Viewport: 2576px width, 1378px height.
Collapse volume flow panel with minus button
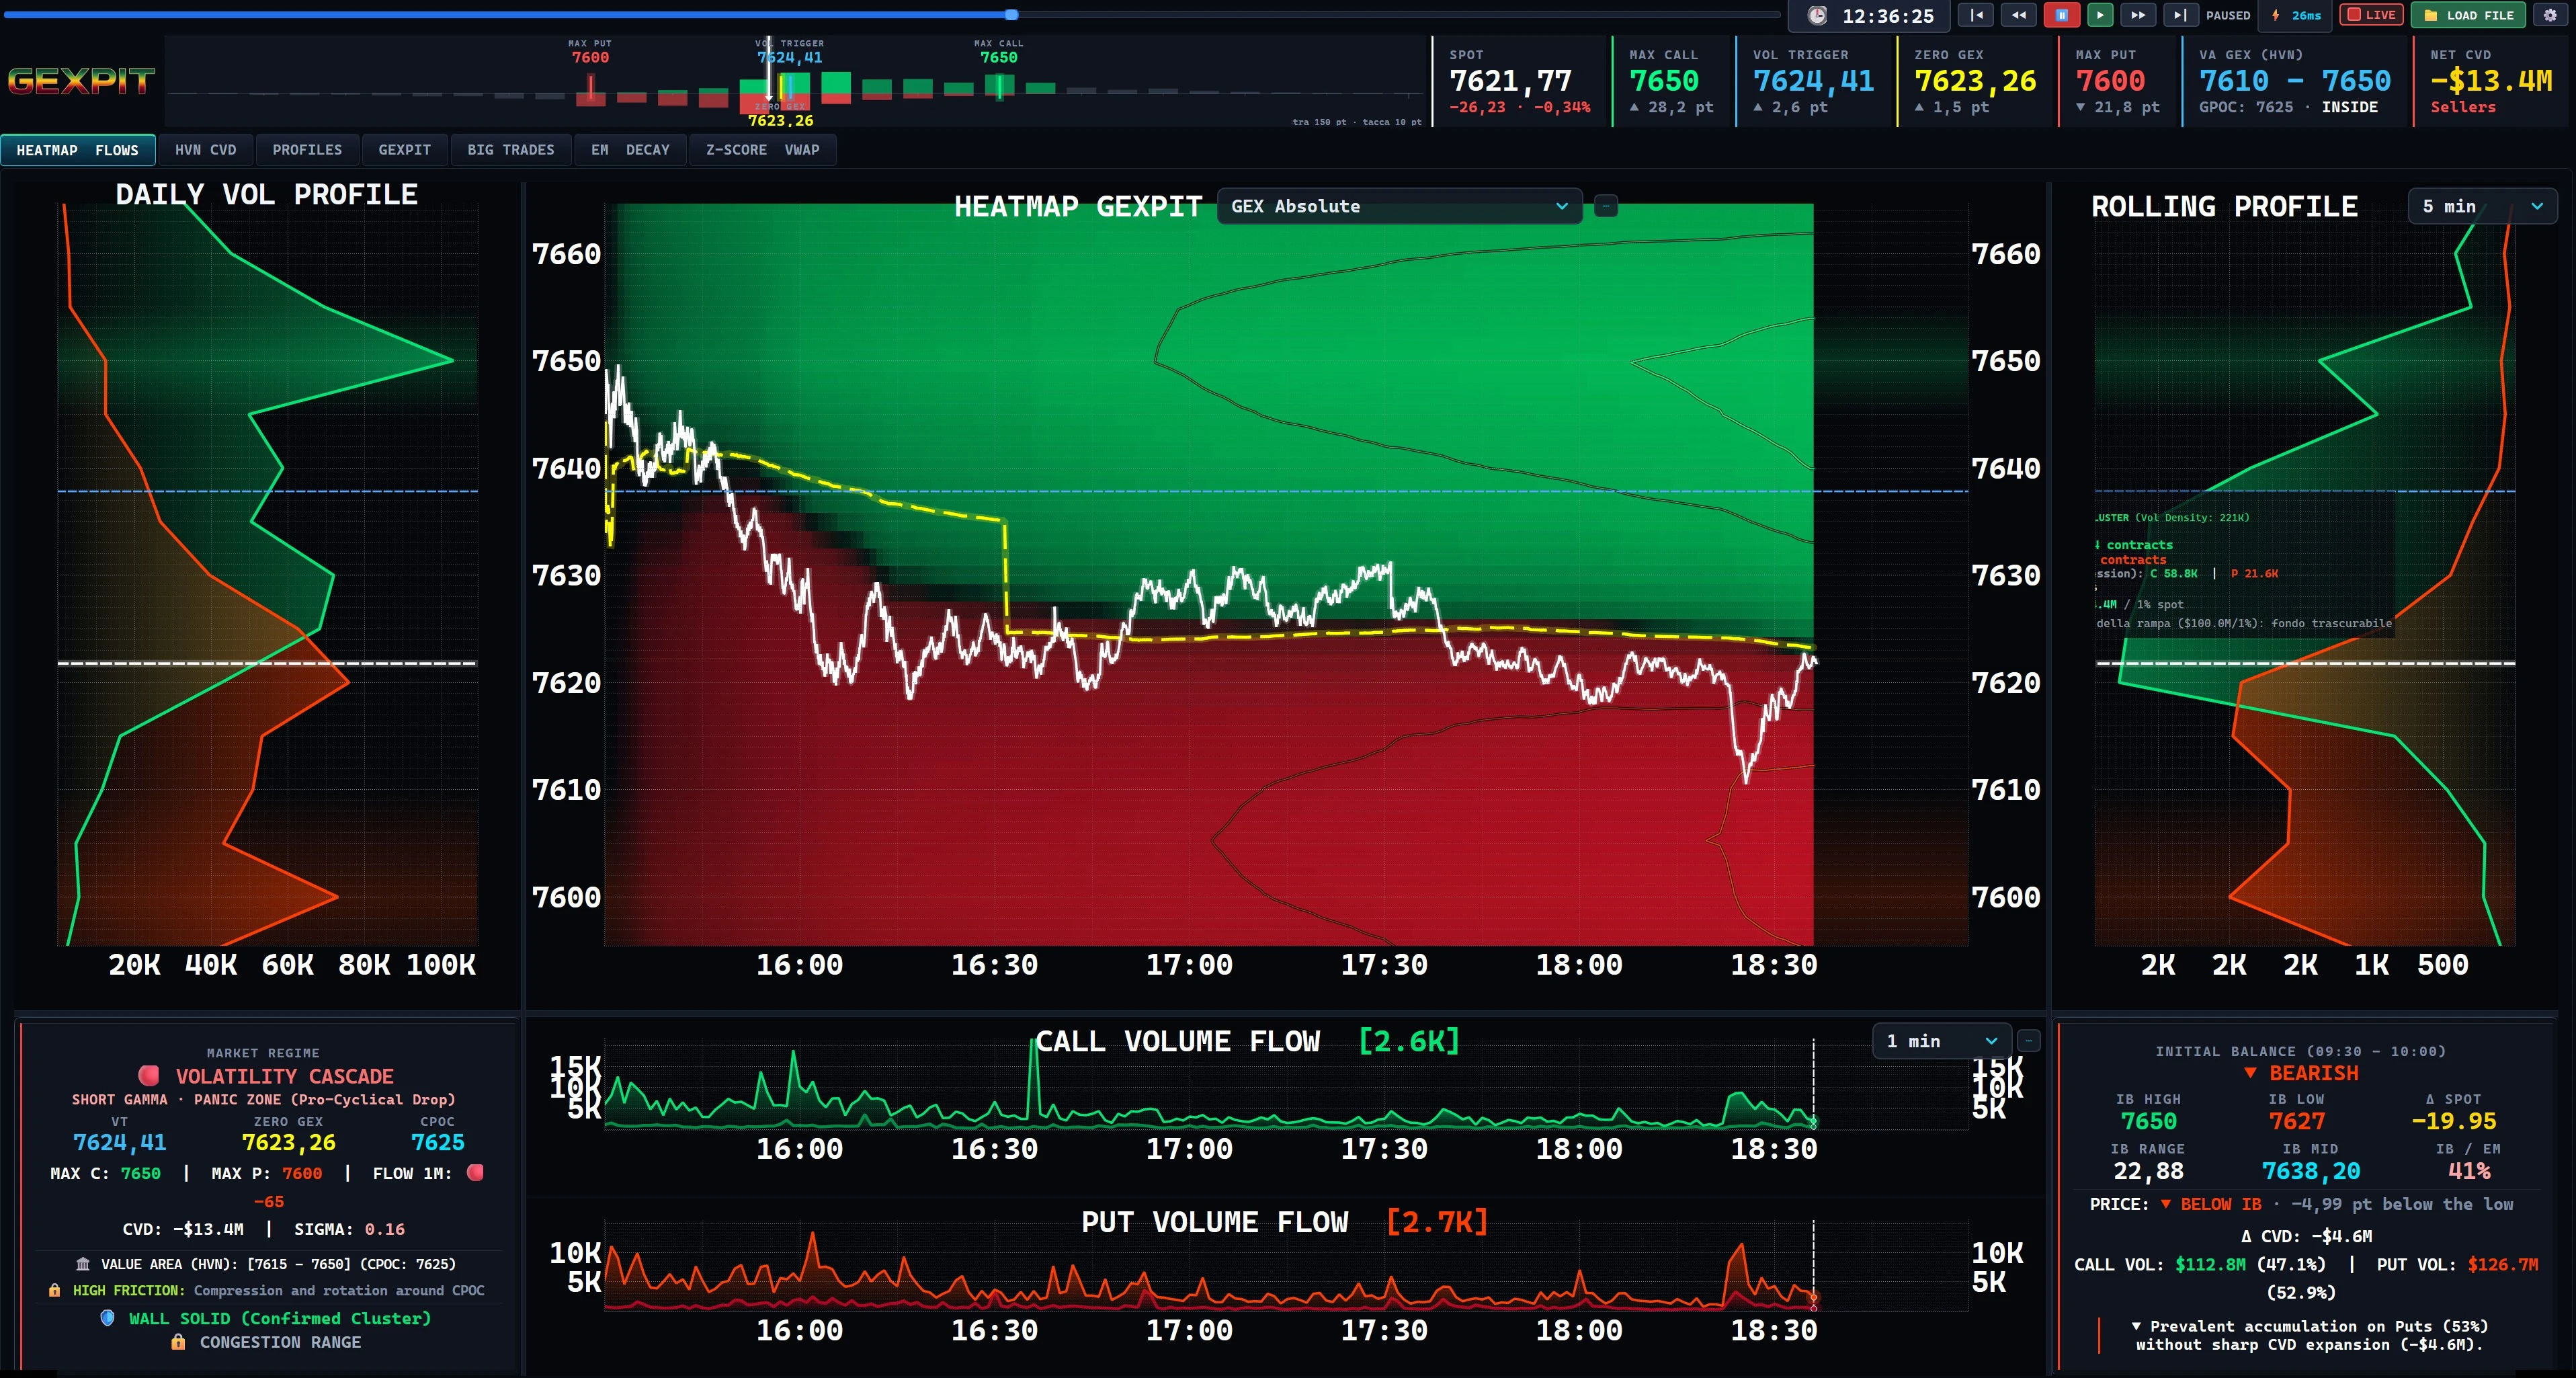2029,1041
